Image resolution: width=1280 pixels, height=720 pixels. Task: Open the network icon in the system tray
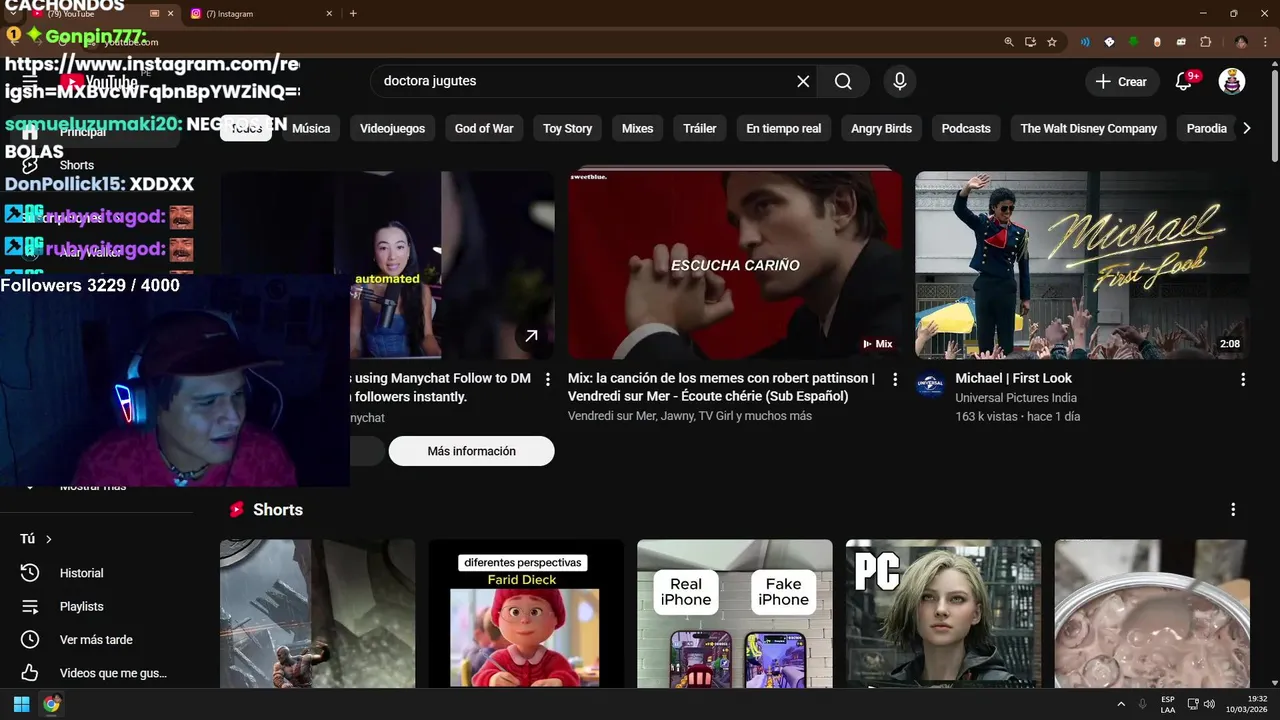pos(1193,704)
